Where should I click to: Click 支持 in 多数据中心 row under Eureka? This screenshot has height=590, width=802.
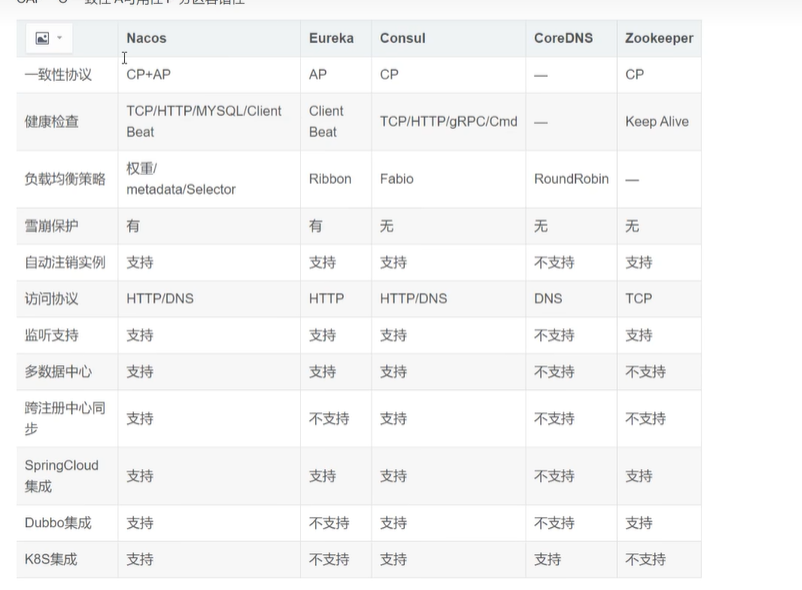tap(322, 372)
